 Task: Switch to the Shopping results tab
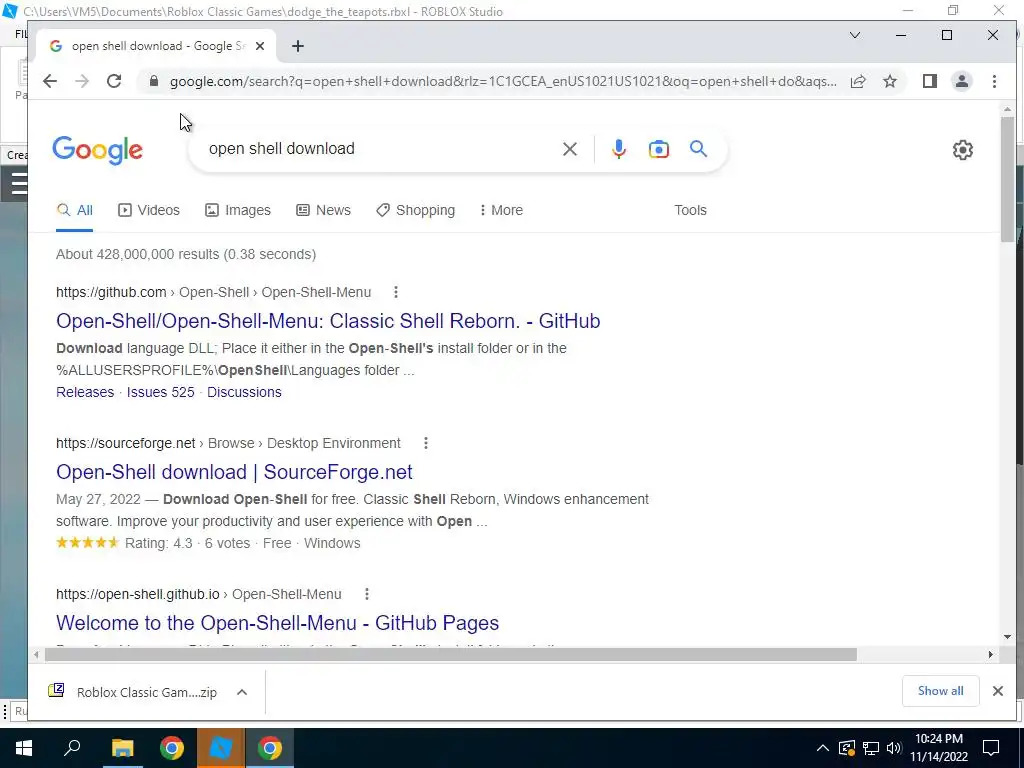415,210
